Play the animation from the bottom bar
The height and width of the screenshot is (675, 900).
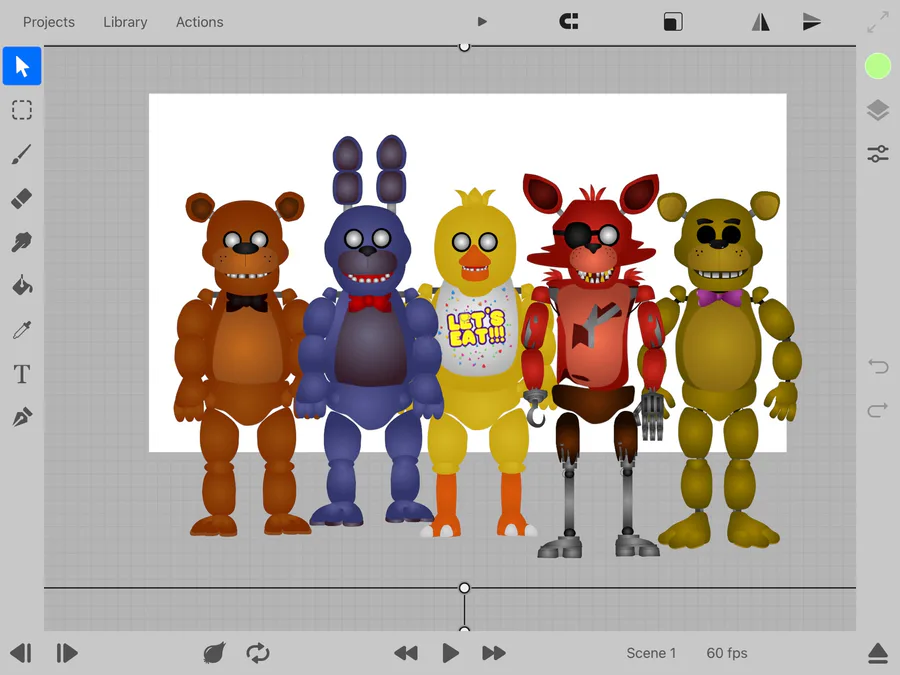pos(451,653)
